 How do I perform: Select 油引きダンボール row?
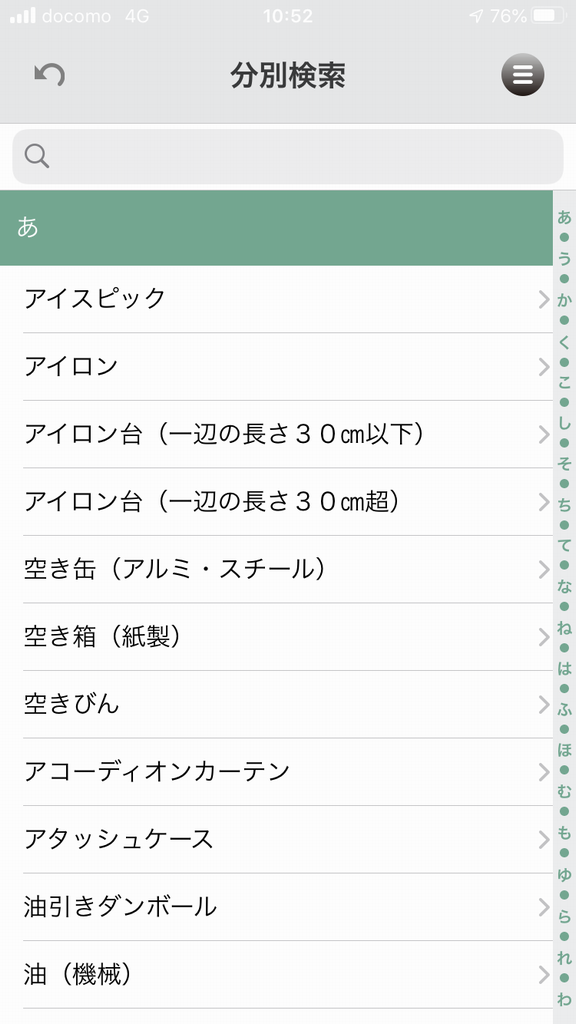tap(276, 907)
